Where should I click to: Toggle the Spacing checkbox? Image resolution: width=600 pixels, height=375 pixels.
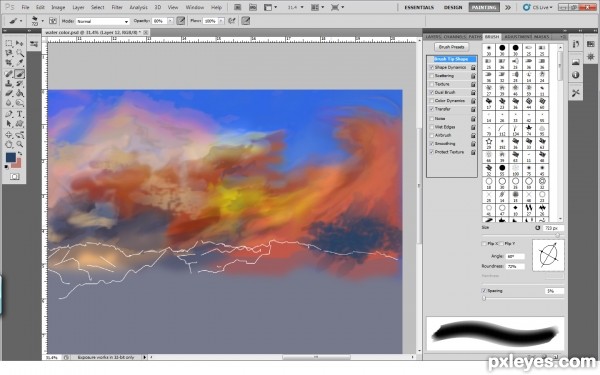pos(484,291)
